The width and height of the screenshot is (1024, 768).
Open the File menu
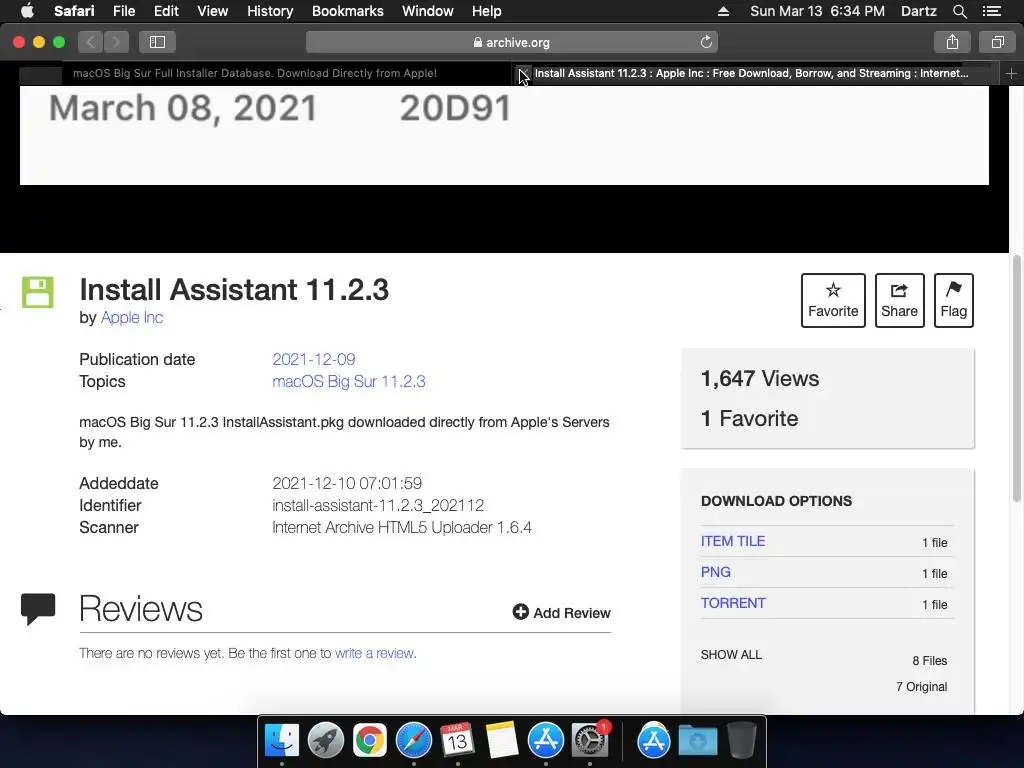[x=123, y=11]
